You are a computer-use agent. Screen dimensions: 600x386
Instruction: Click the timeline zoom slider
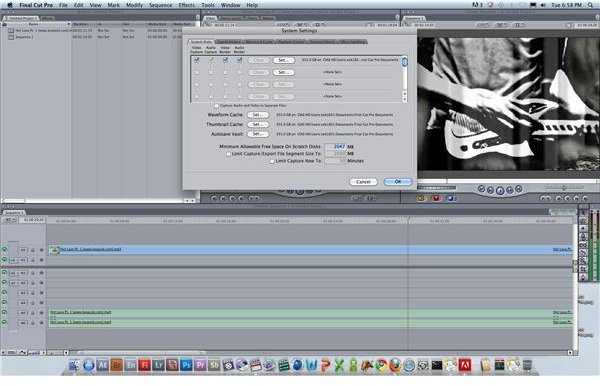tap(55, 353)
